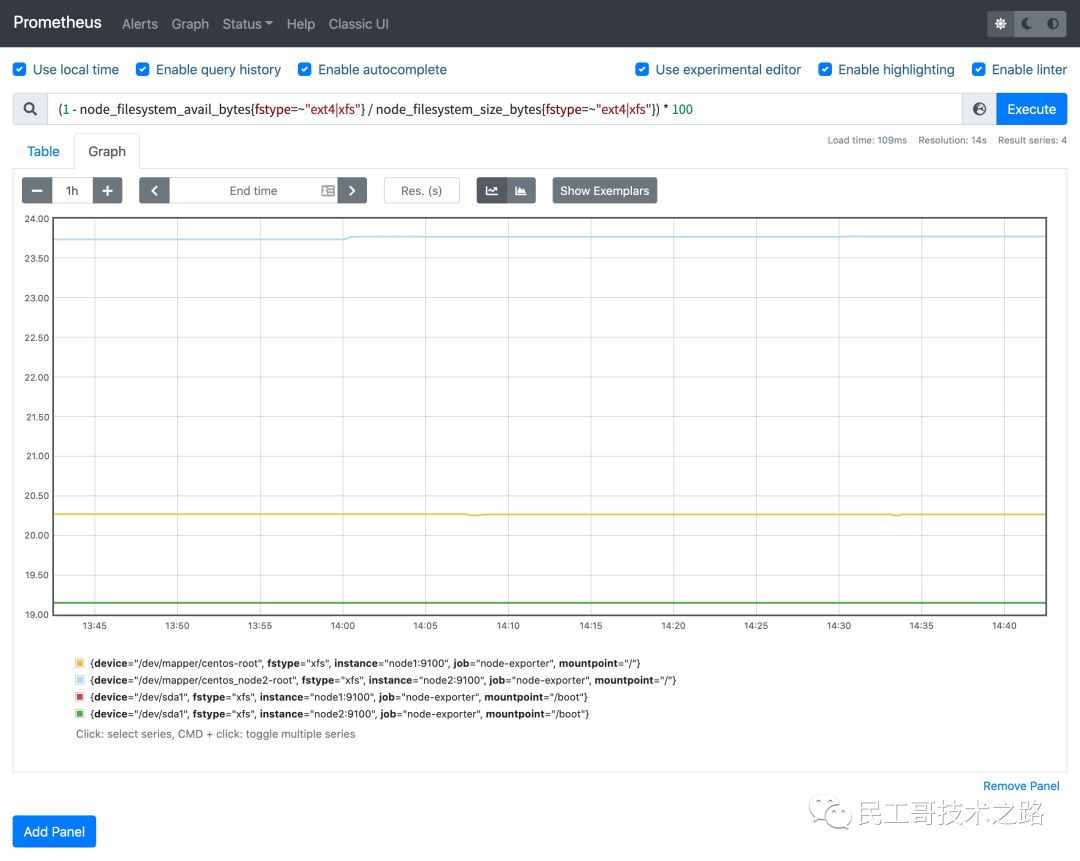
Task: Click the 14:00 x-axis time label
Action: click(x=342, y=625)
